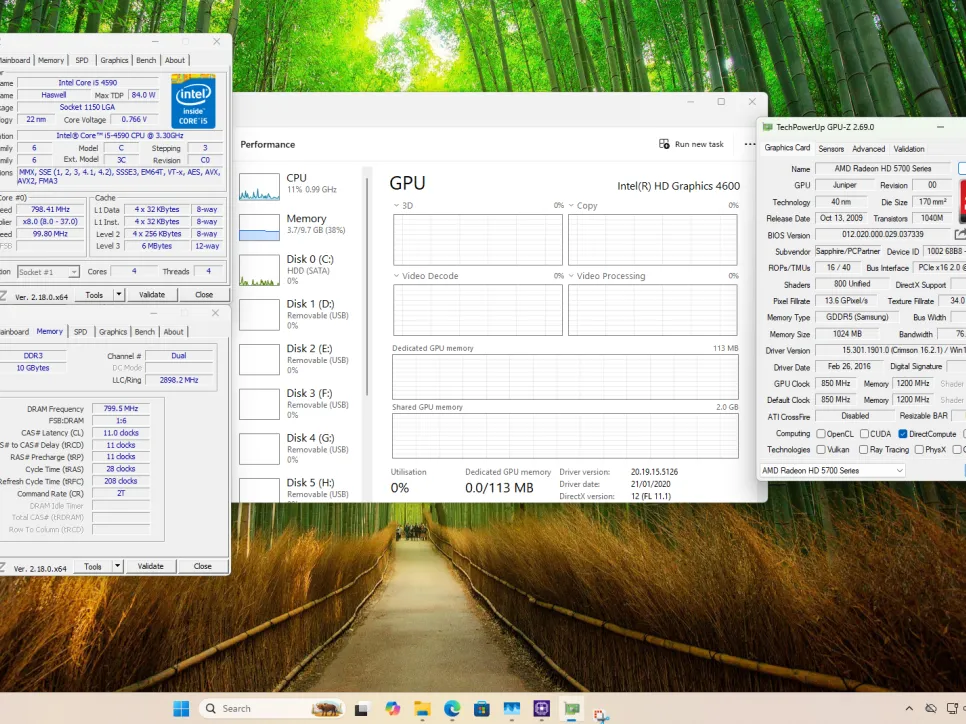
Task: Click the BIOS export share icon in GPU-Z
Action: tap(960, 235)
